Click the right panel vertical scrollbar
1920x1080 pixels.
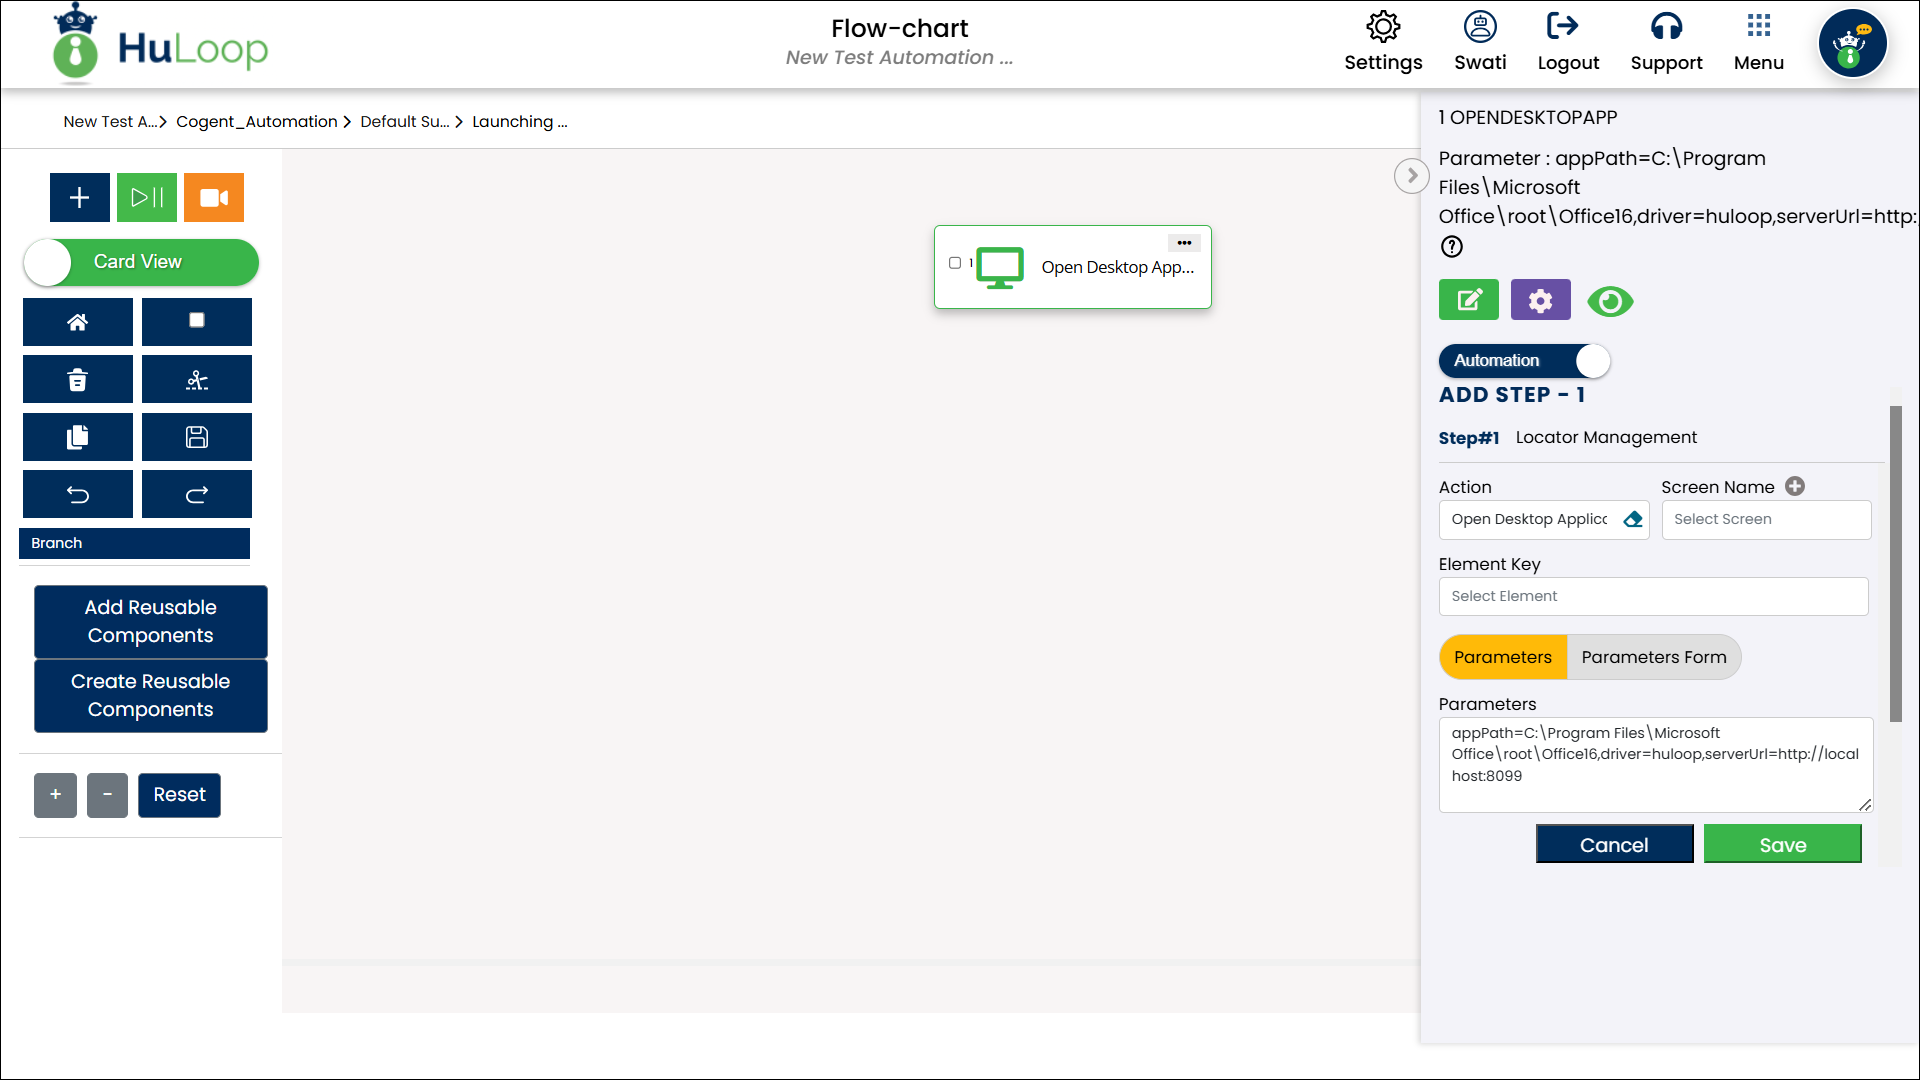point(1895,564)
